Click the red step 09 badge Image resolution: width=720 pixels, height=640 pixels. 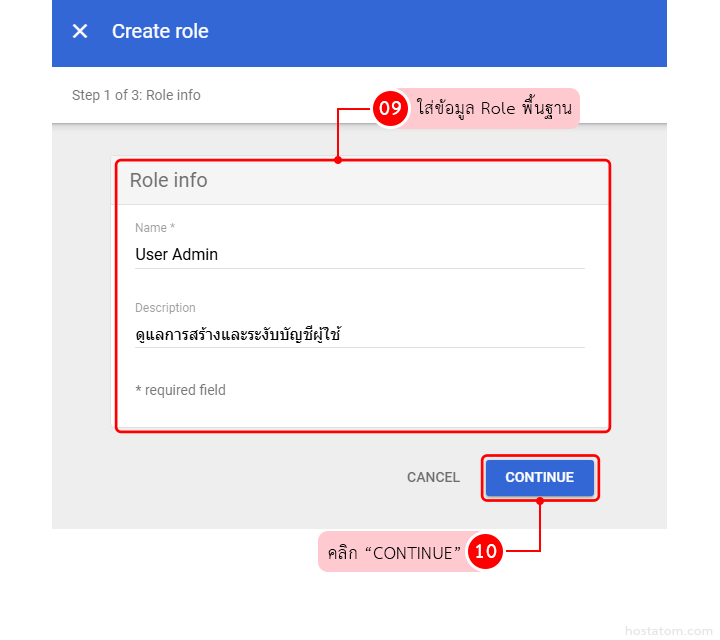(390, 109)
